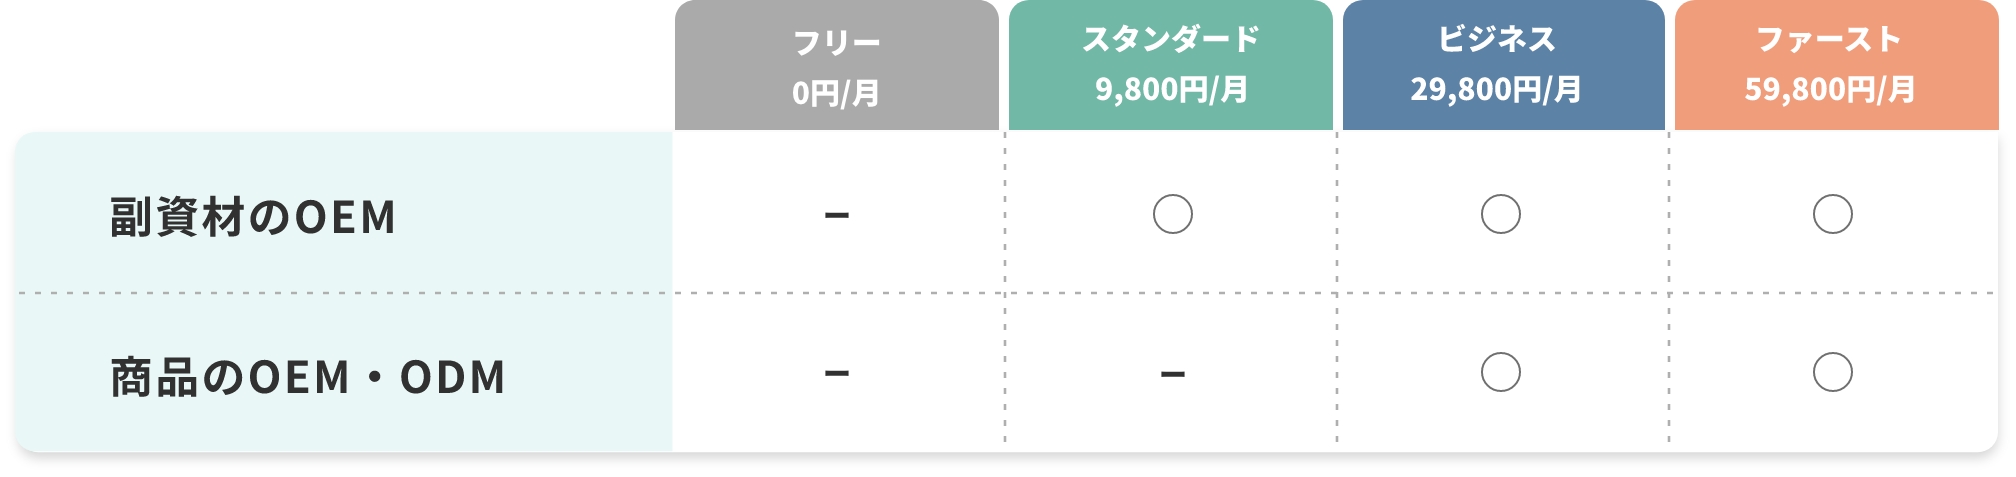Select the ファースト plan name in the header

tap(1829, 40)
